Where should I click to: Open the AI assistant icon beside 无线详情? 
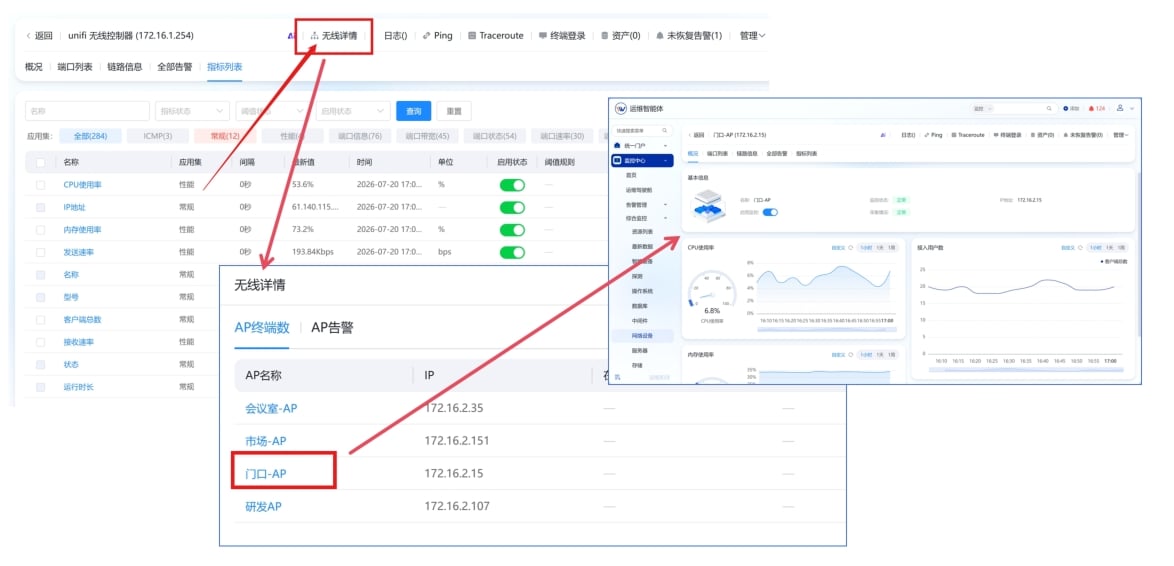pos(292,35)
